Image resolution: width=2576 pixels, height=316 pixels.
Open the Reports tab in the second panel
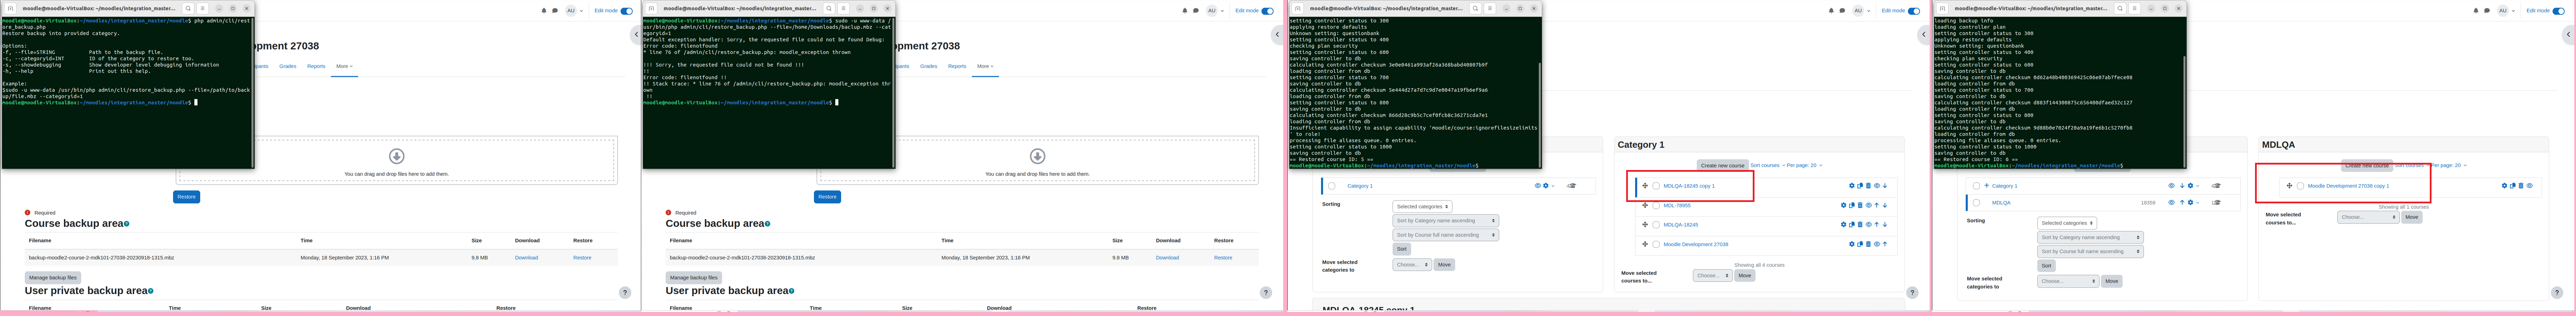[x=957, y=66]
